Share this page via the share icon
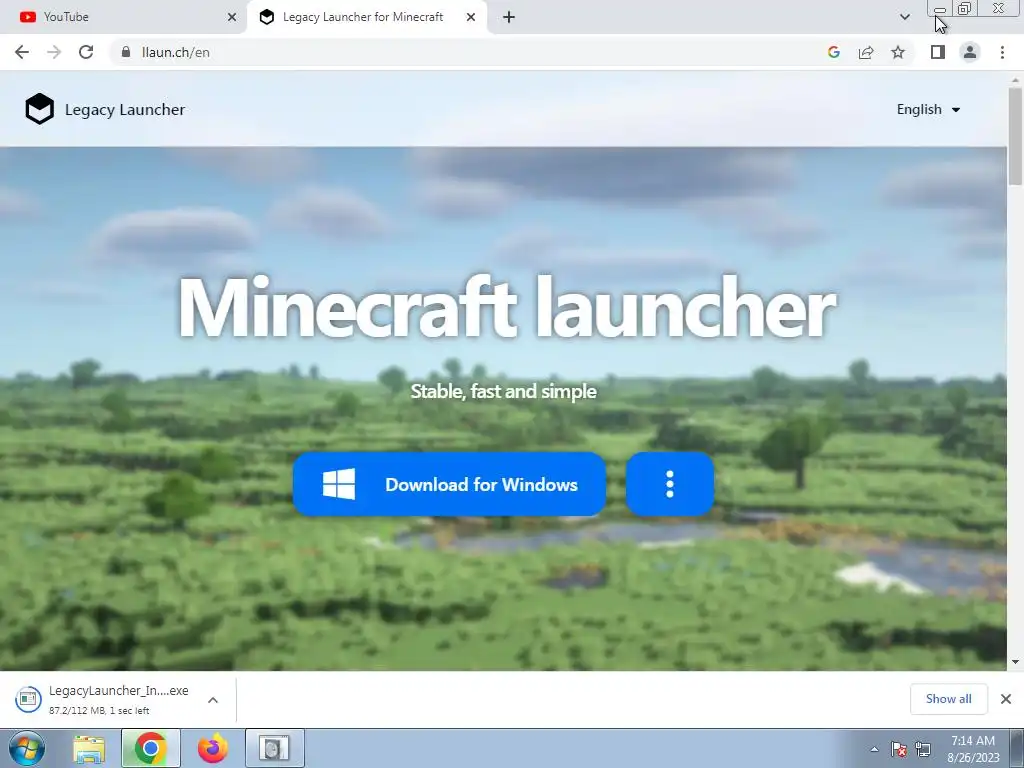 click(866, 52)
